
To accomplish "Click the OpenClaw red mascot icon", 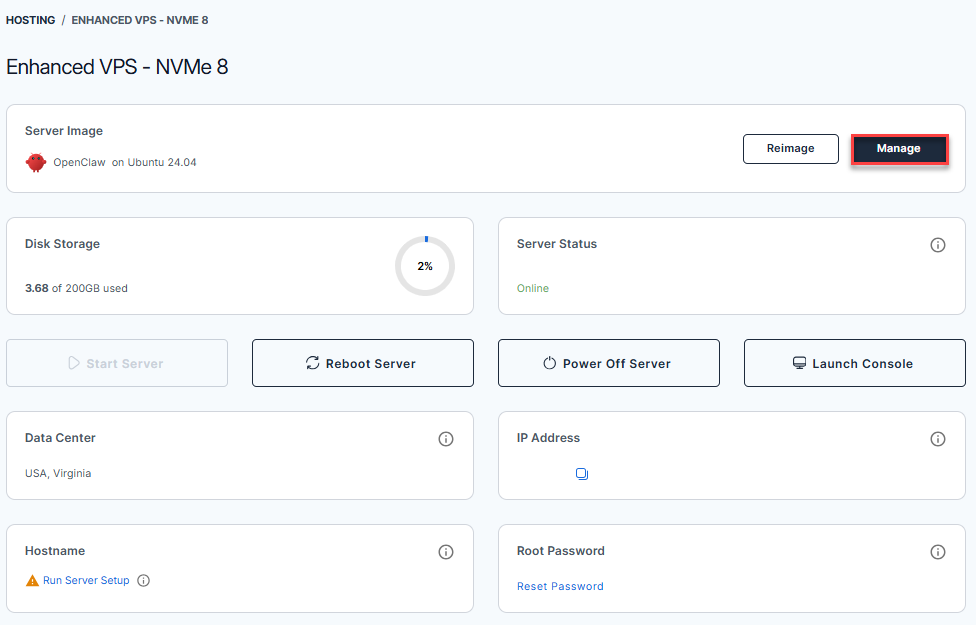I will coord(36,162).
